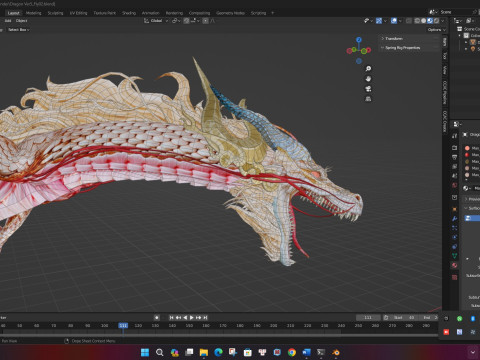The width and height of the screenshot is (480, 360).
Task: Open the Object Constraints tab icon
Action: point(454,246)
